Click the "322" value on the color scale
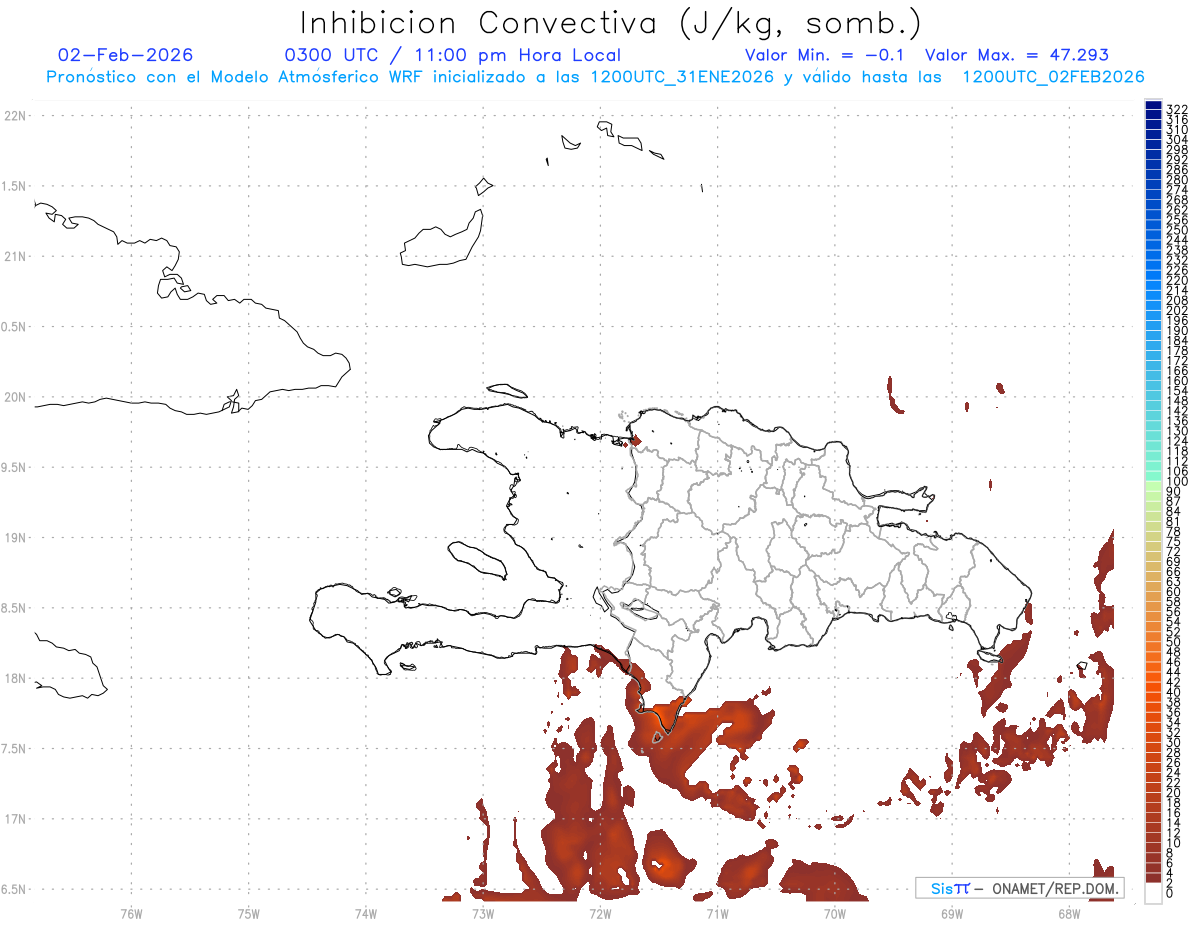The width and height of the screenshot is (1200, 927). click(1177, 108)
